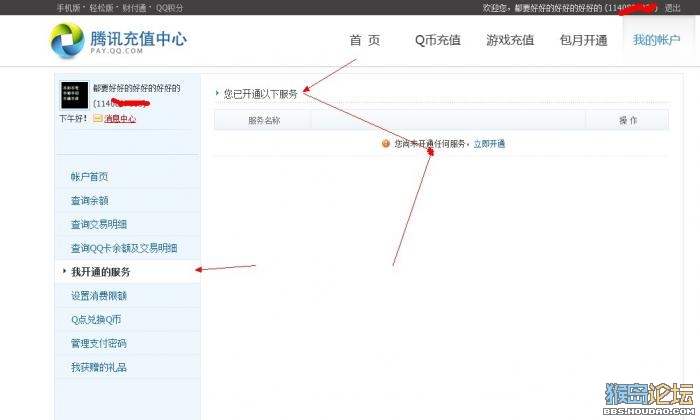Open 手机版 in the top bar
The width and height of the screenshot is (700, 420).
[69, 8]
